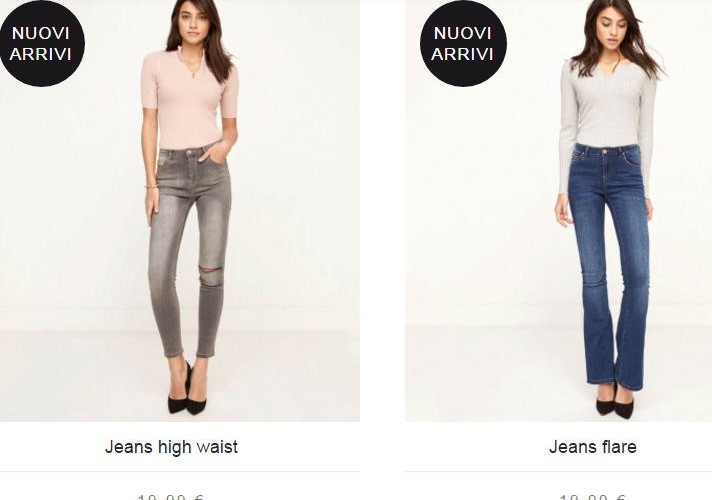Click the NUOVI ARRIVI badge on grey jeans product
This screenshot has width=712, height=500.
tap(41, 44)
